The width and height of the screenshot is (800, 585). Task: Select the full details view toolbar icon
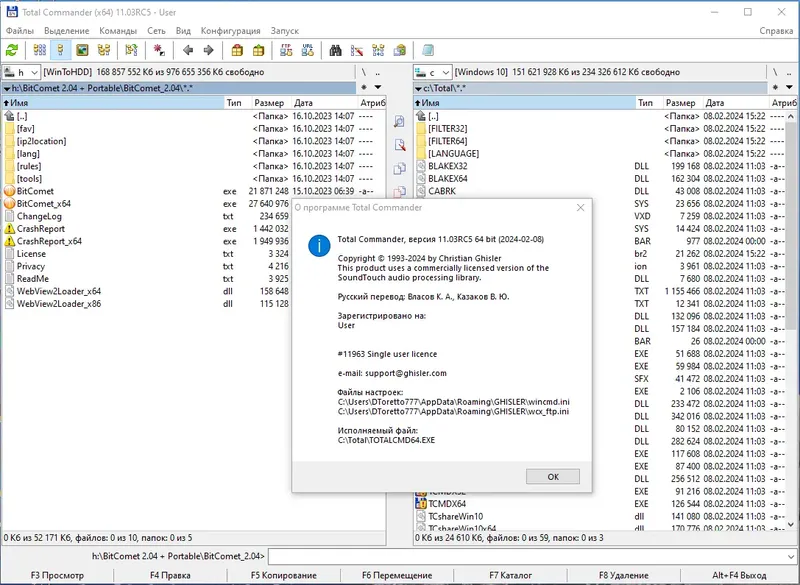[x=61, y=50]
